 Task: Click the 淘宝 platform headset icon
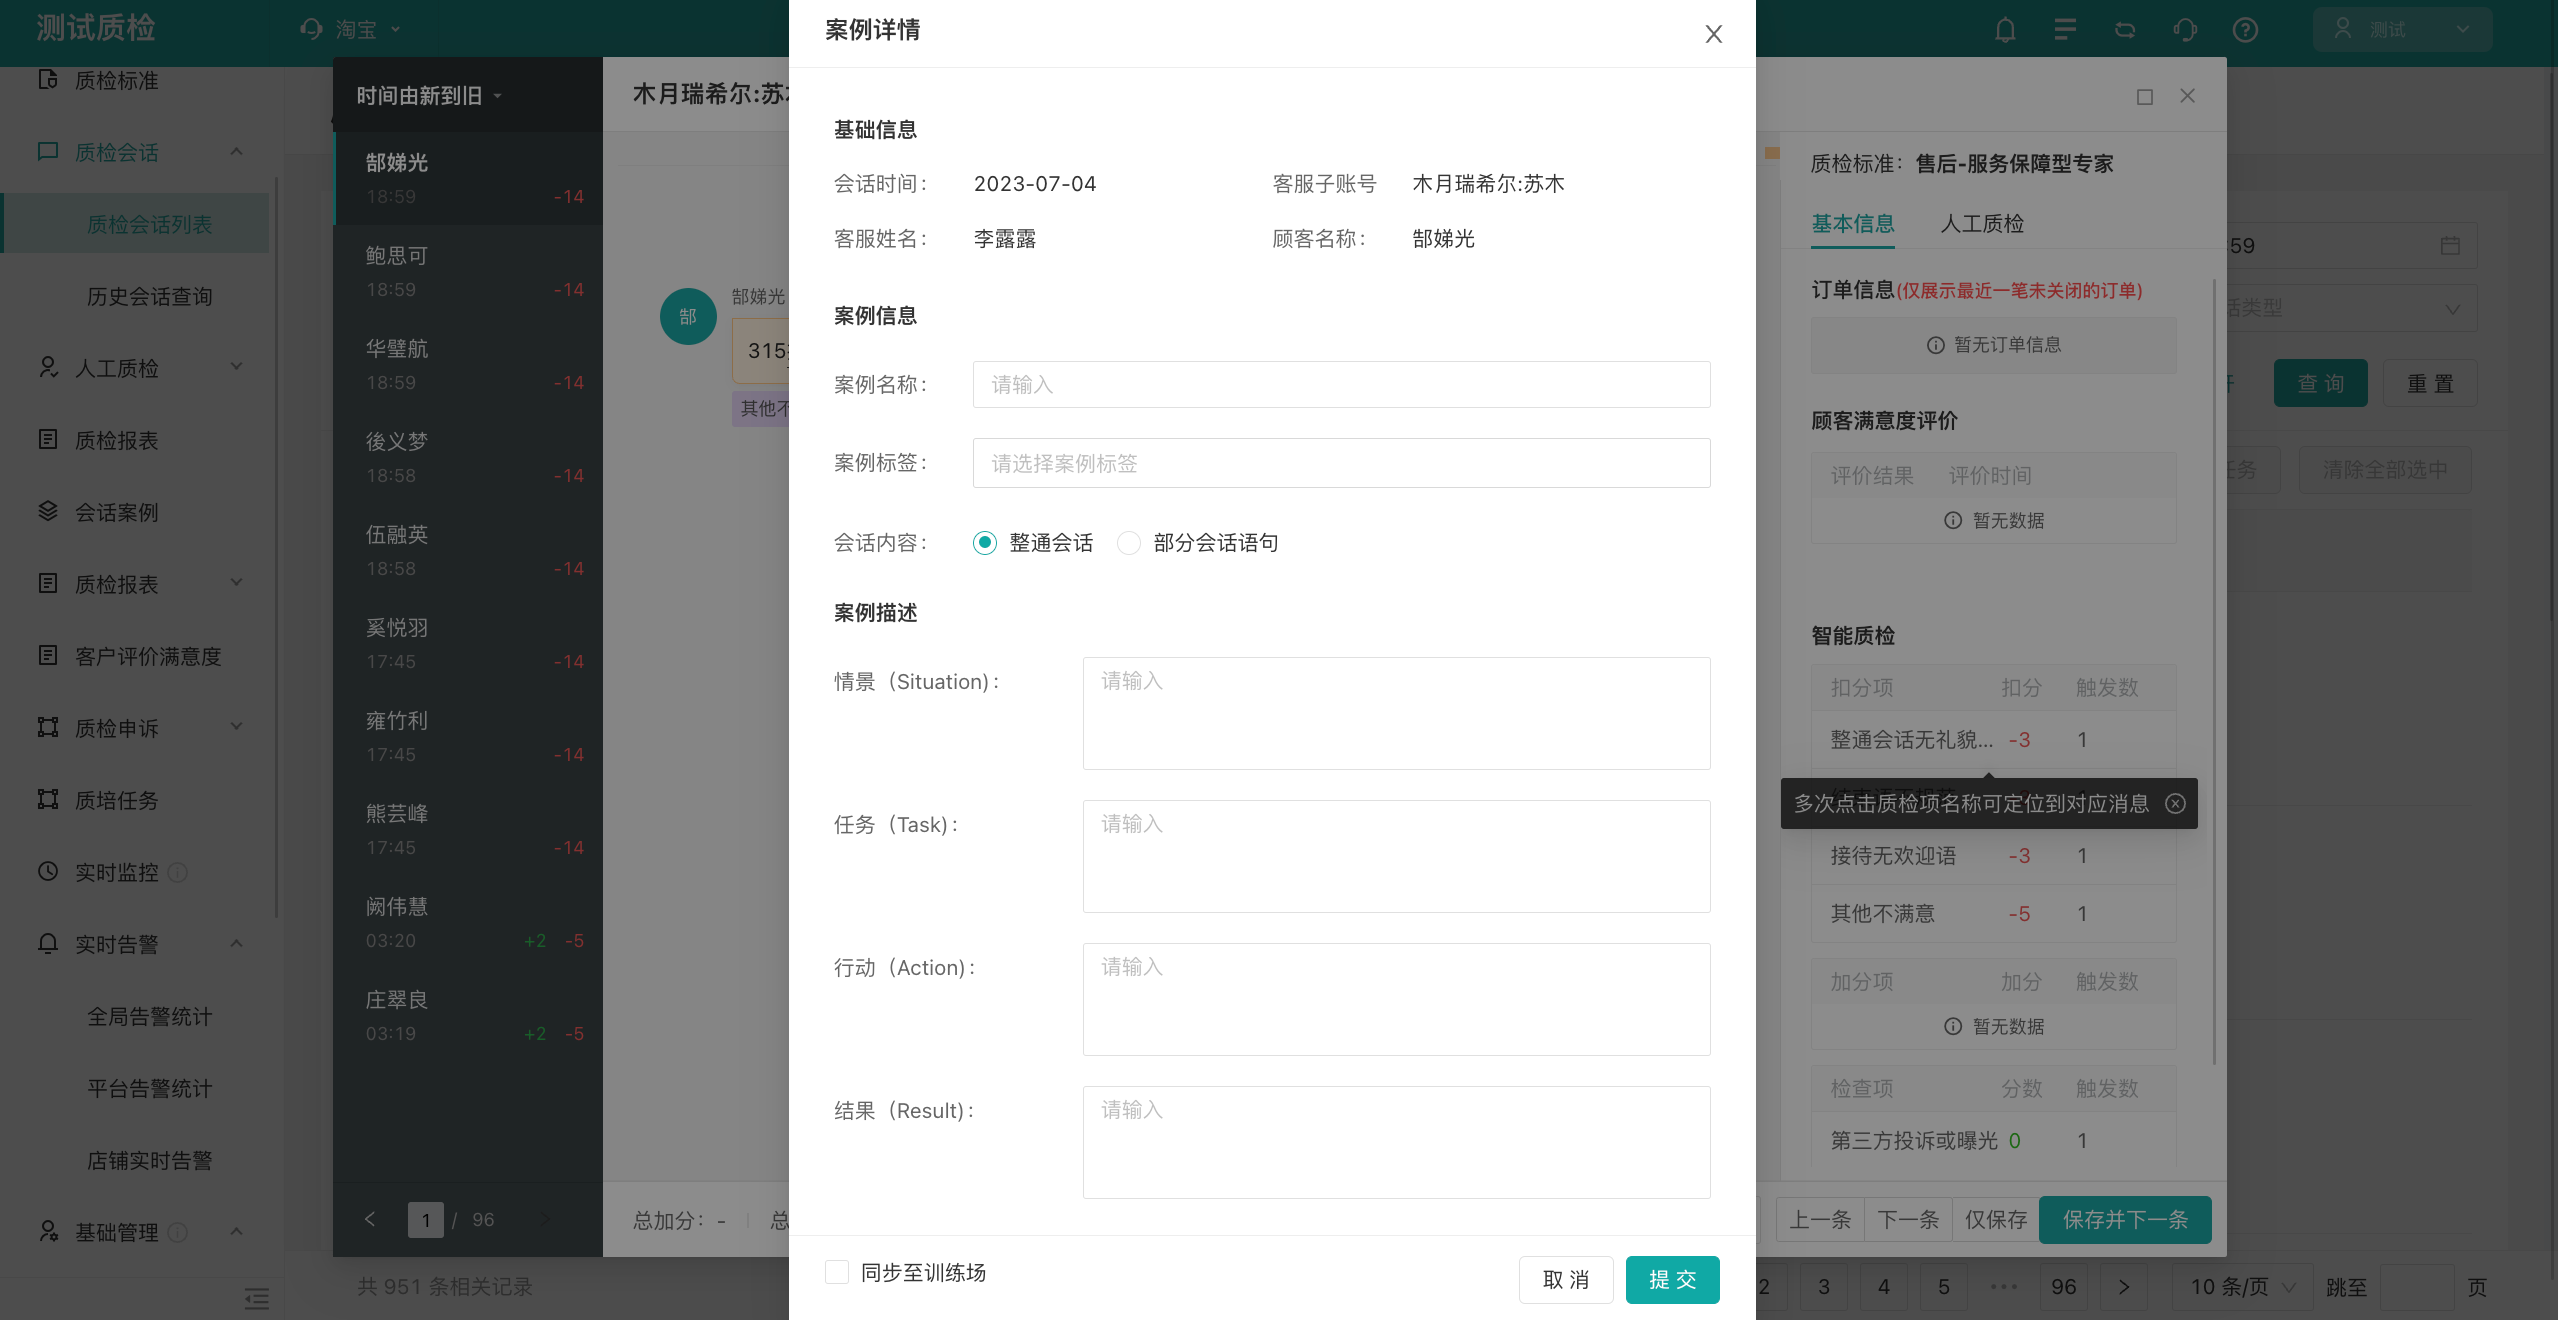[x=311, y=30]
